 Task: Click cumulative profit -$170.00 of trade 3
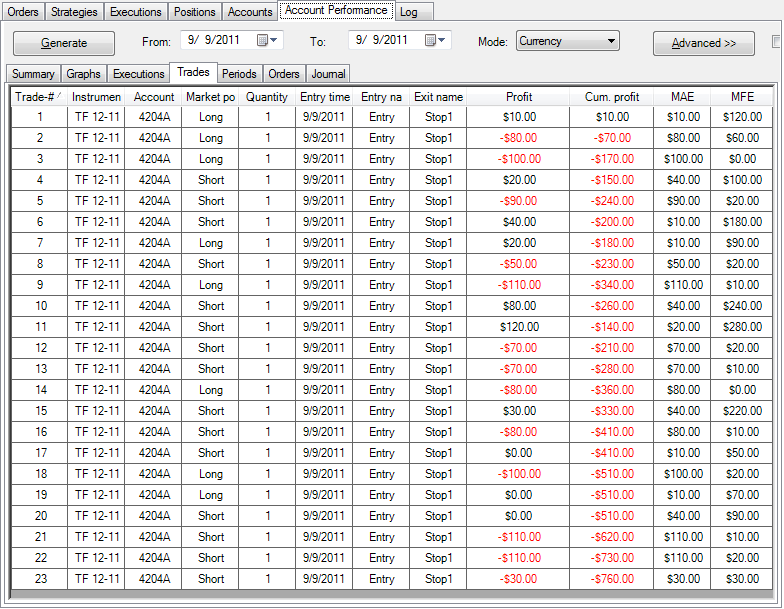click(x=611, y=159)
